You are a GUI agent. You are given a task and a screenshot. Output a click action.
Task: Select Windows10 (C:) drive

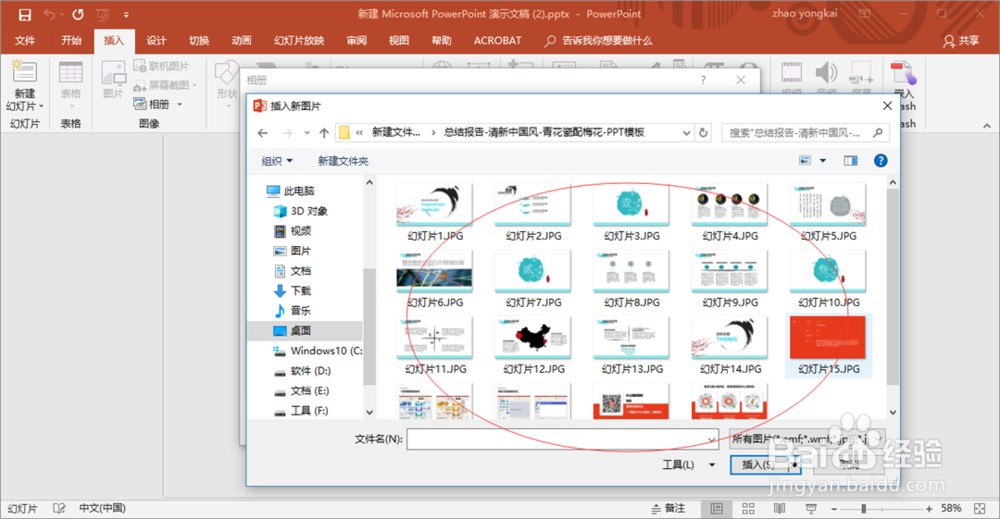tap(317, 351)
